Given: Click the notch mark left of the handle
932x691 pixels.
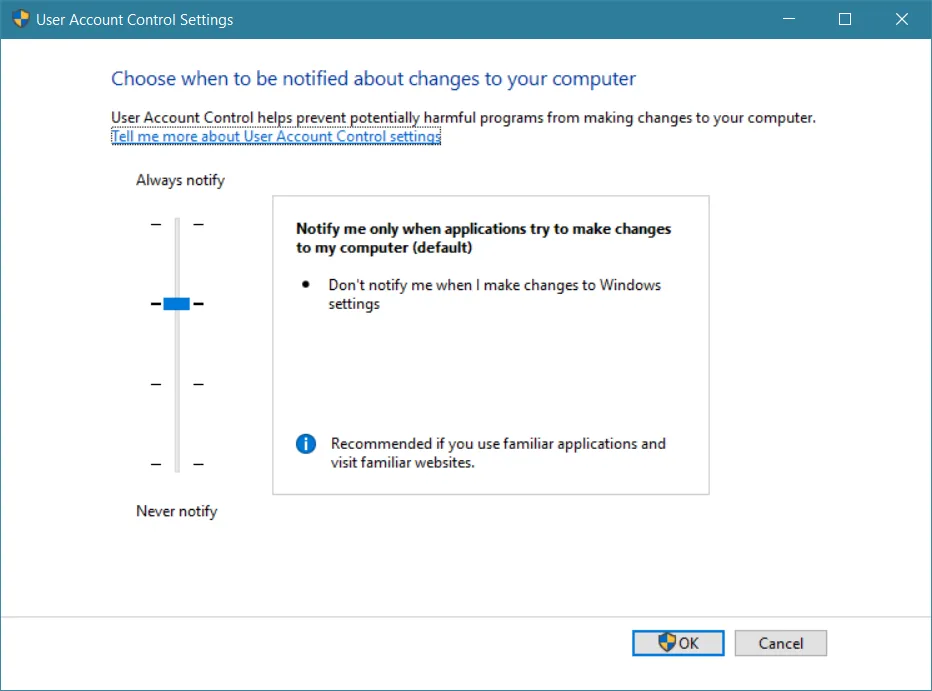Looking at the screenshot, I should (157, 303).
